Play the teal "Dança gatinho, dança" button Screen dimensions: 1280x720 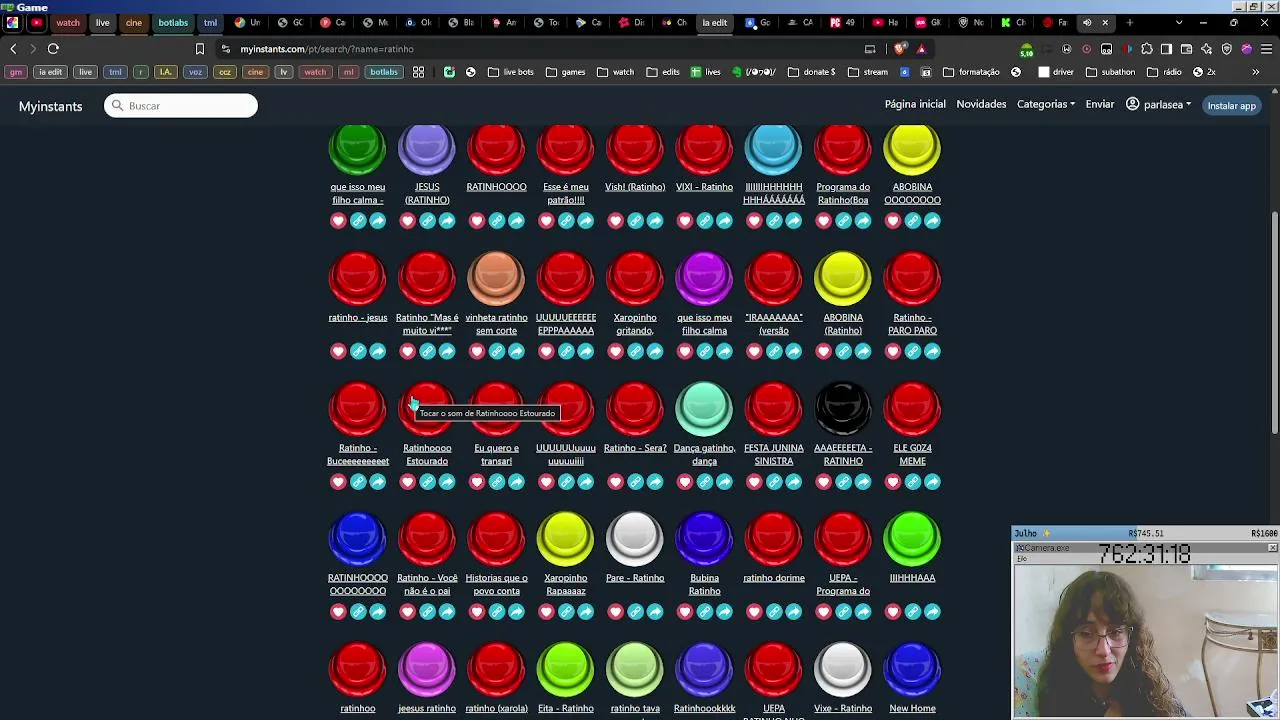(x=704, y=409)
